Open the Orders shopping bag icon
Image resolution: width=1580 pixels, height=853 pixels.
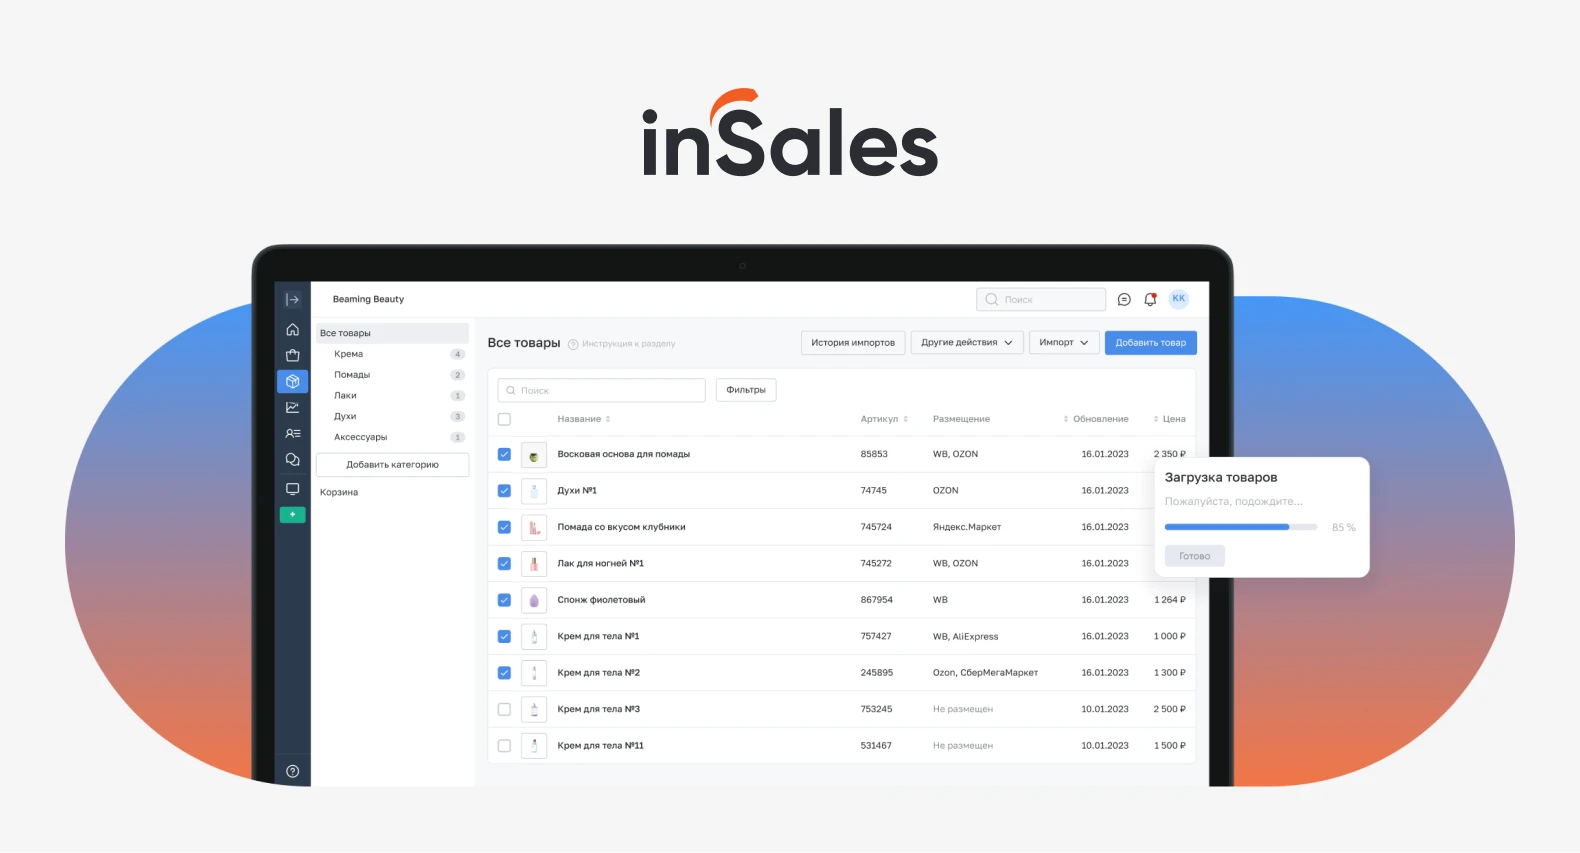pos(292,355)
